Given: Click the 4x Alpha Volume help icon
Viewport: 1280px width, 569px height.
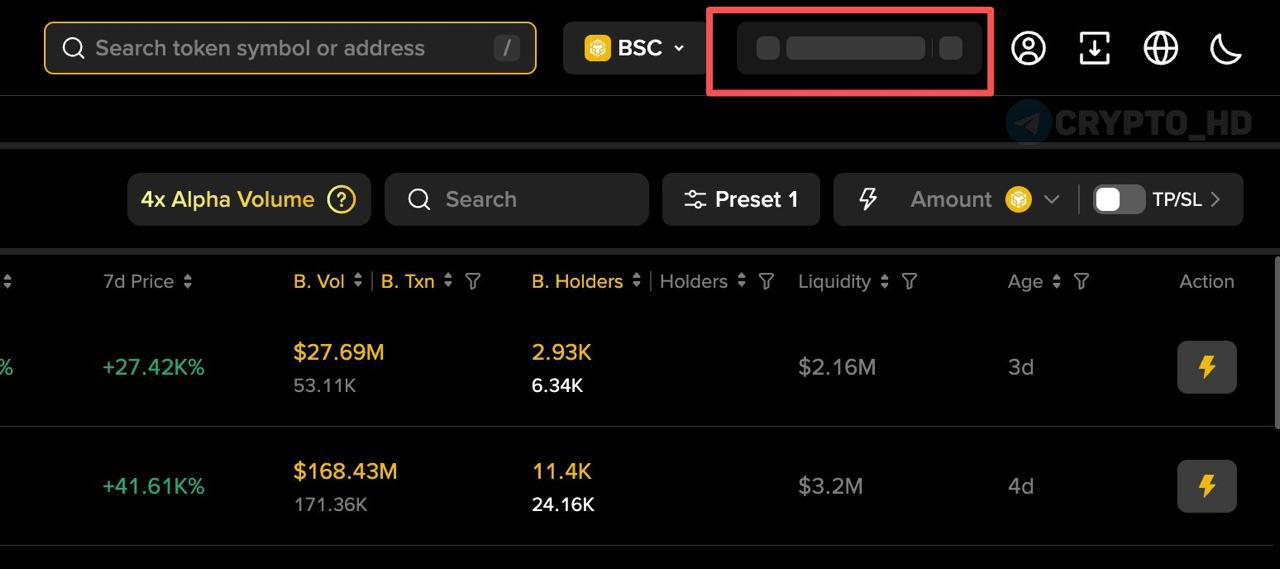Looking at the screenshot, I should (341, 199).
